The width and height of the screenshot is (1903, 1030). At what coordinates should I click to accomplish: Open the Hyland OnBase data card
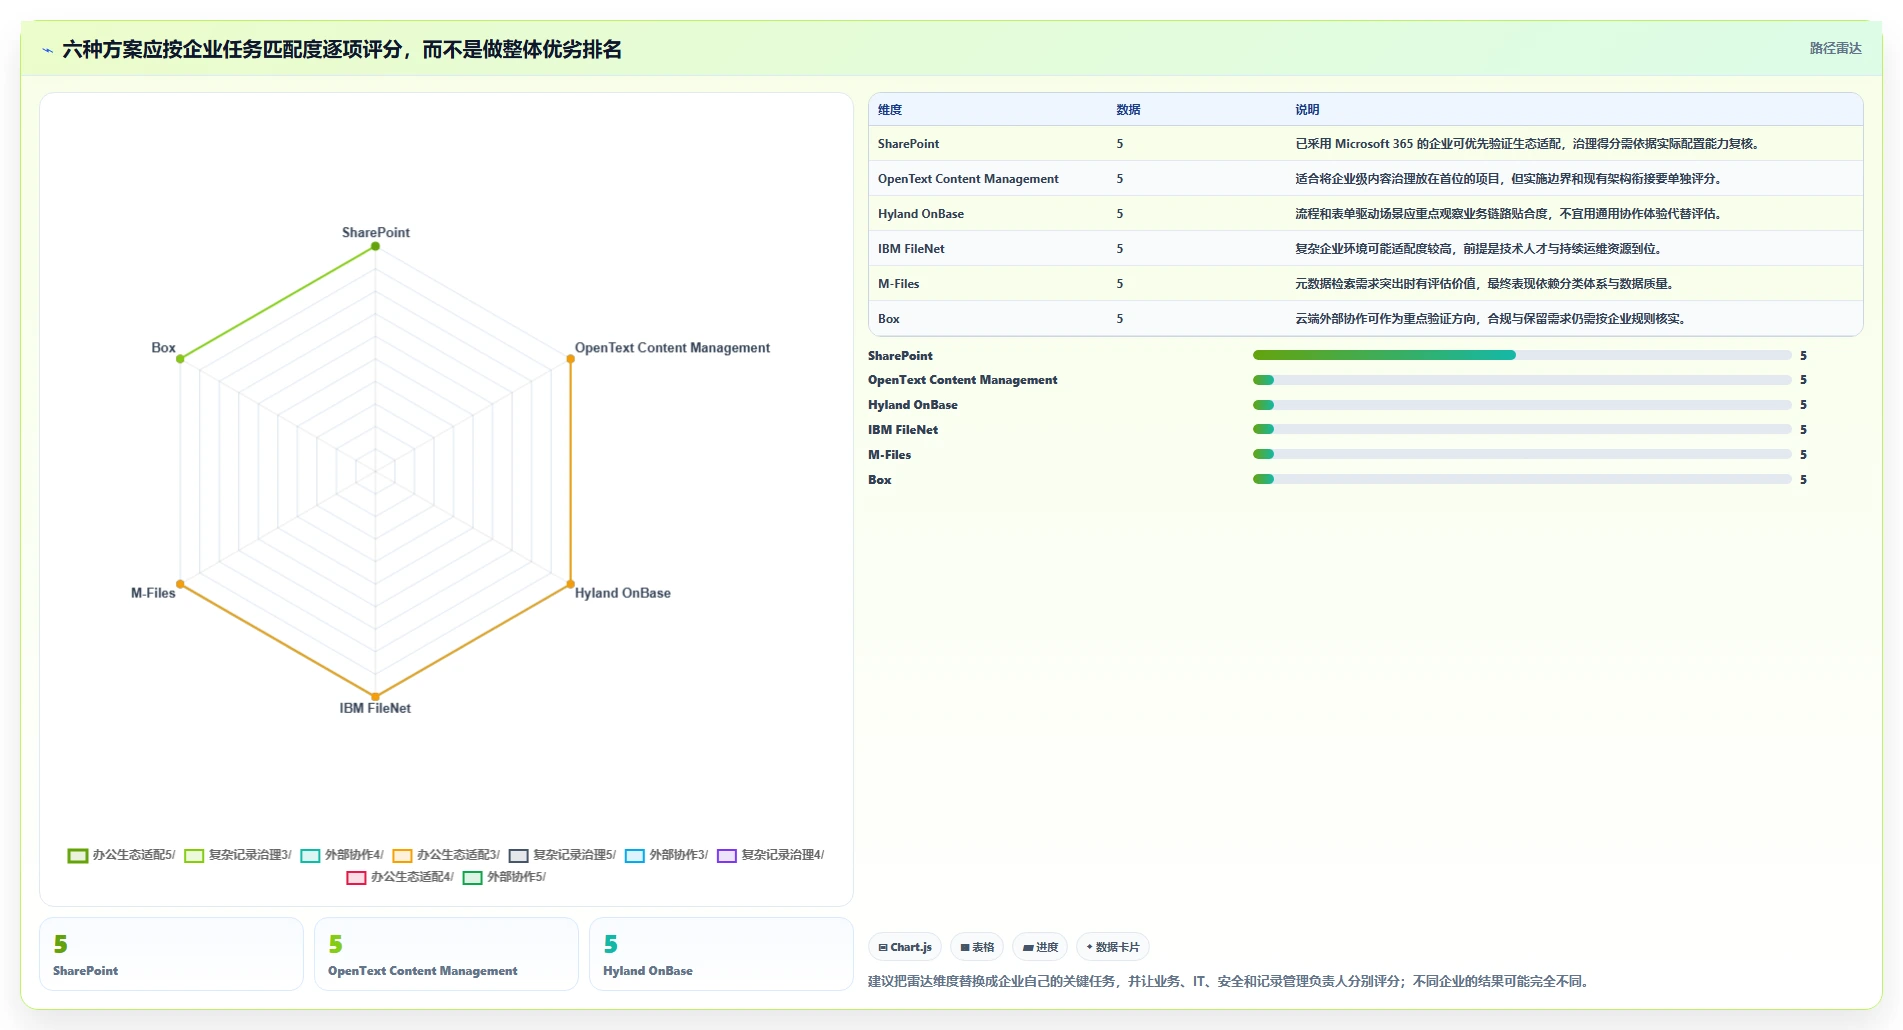click(721, 954)
